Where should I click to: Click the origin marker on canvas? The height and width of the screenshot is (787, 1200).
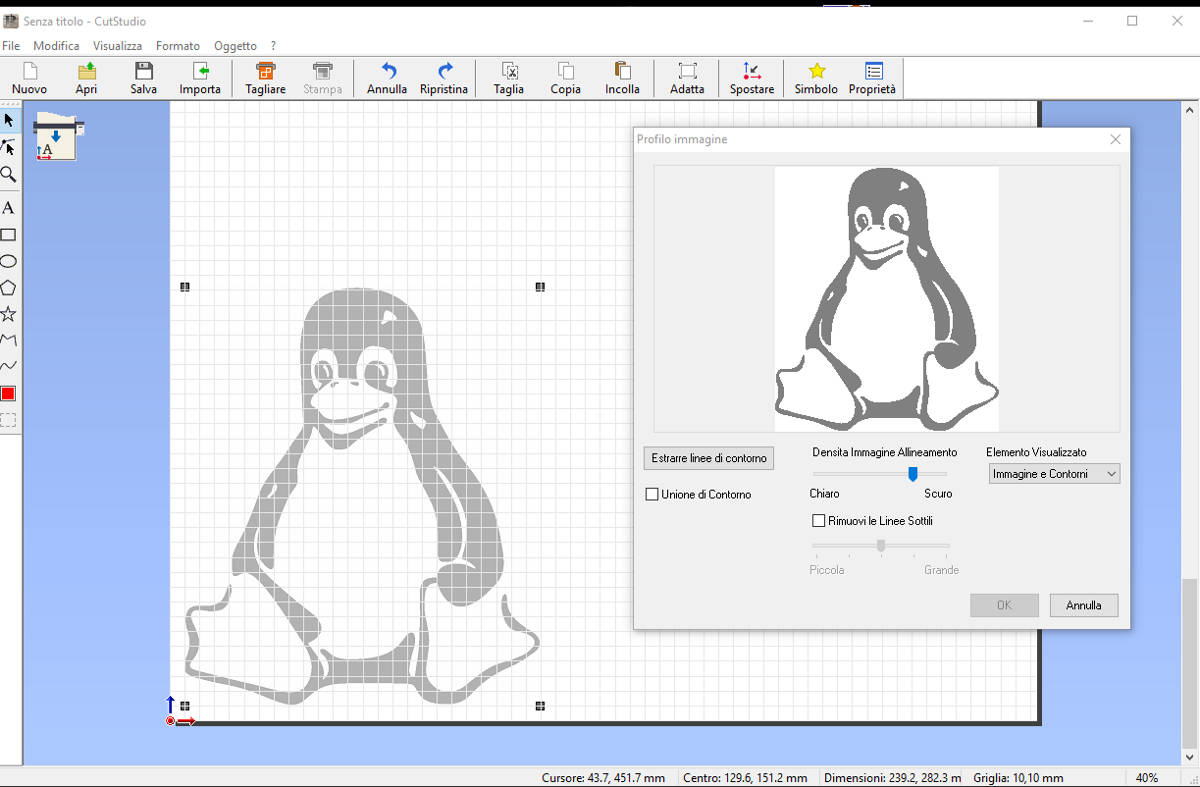(171, 720)
